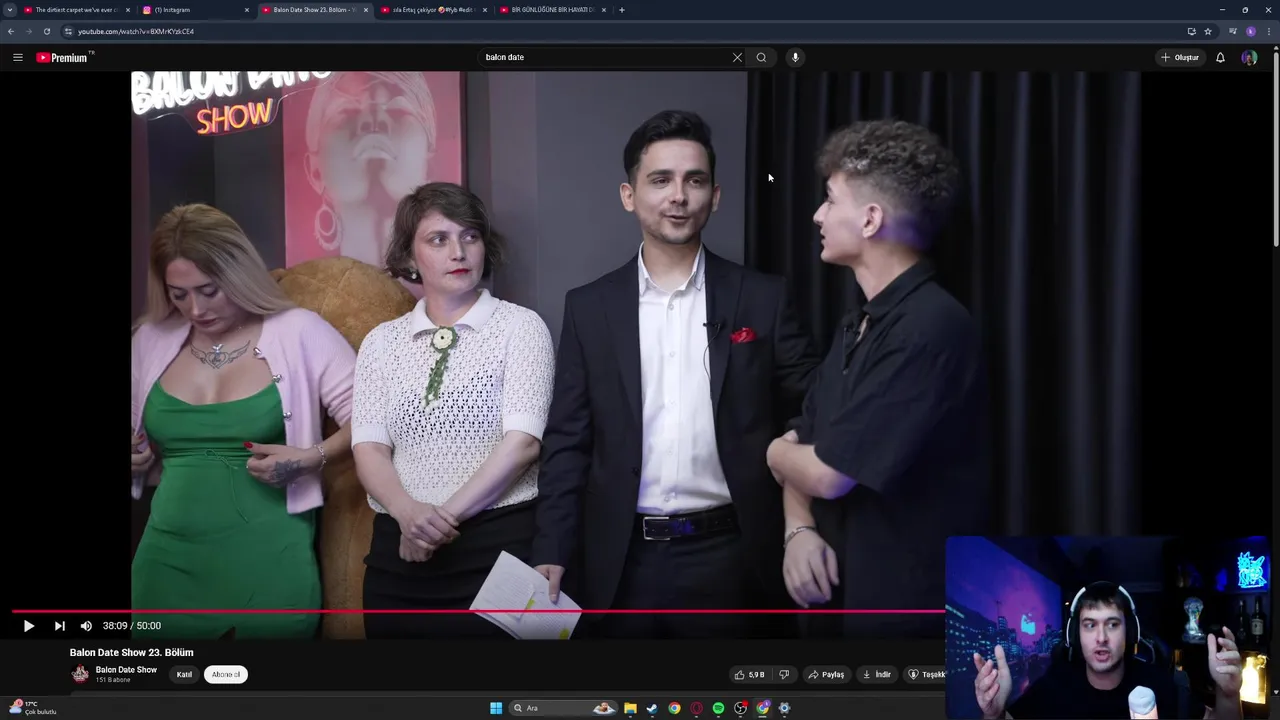Viewport: 1280px width, 720px height.
Task: Reload the current page
Action: (x=46, y=31)
